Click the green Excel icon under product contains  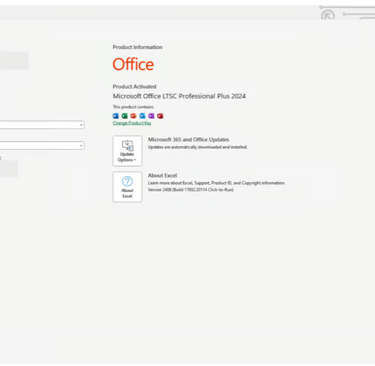coord(125,116)
